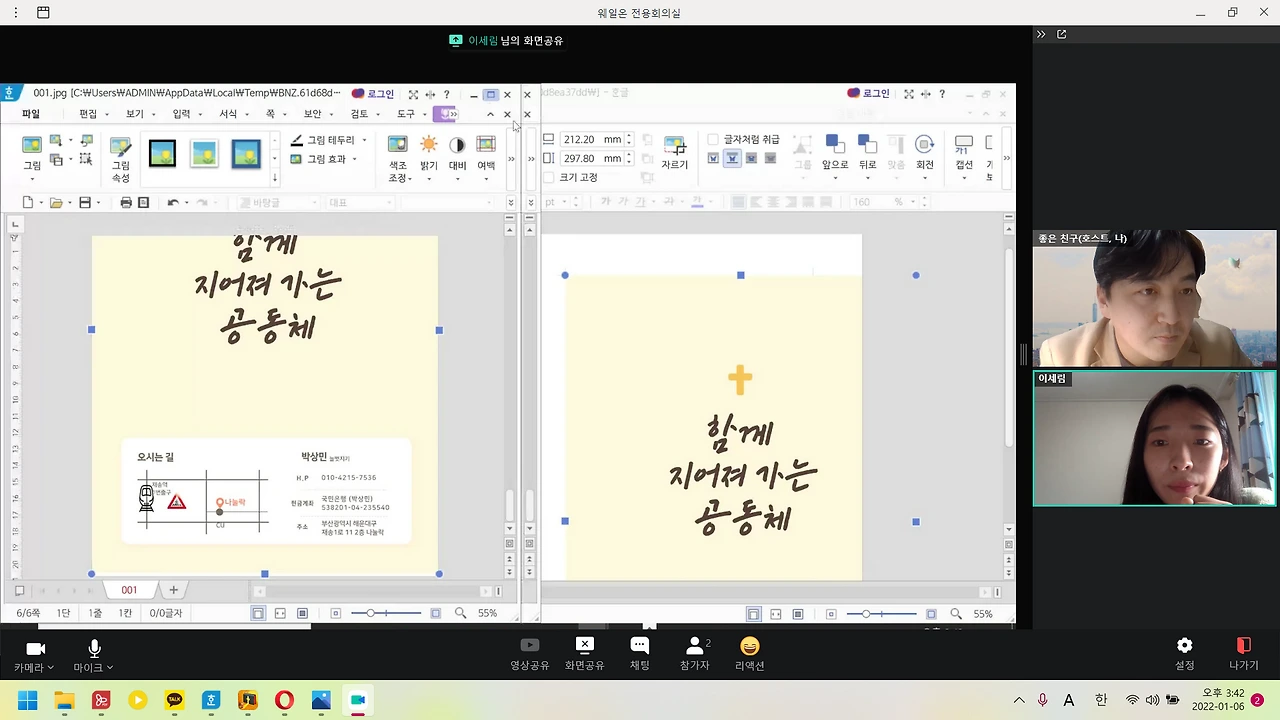Click the 자르기 crop tool
This screenshot has width=1280, height=720.
(x=674, y=153)
